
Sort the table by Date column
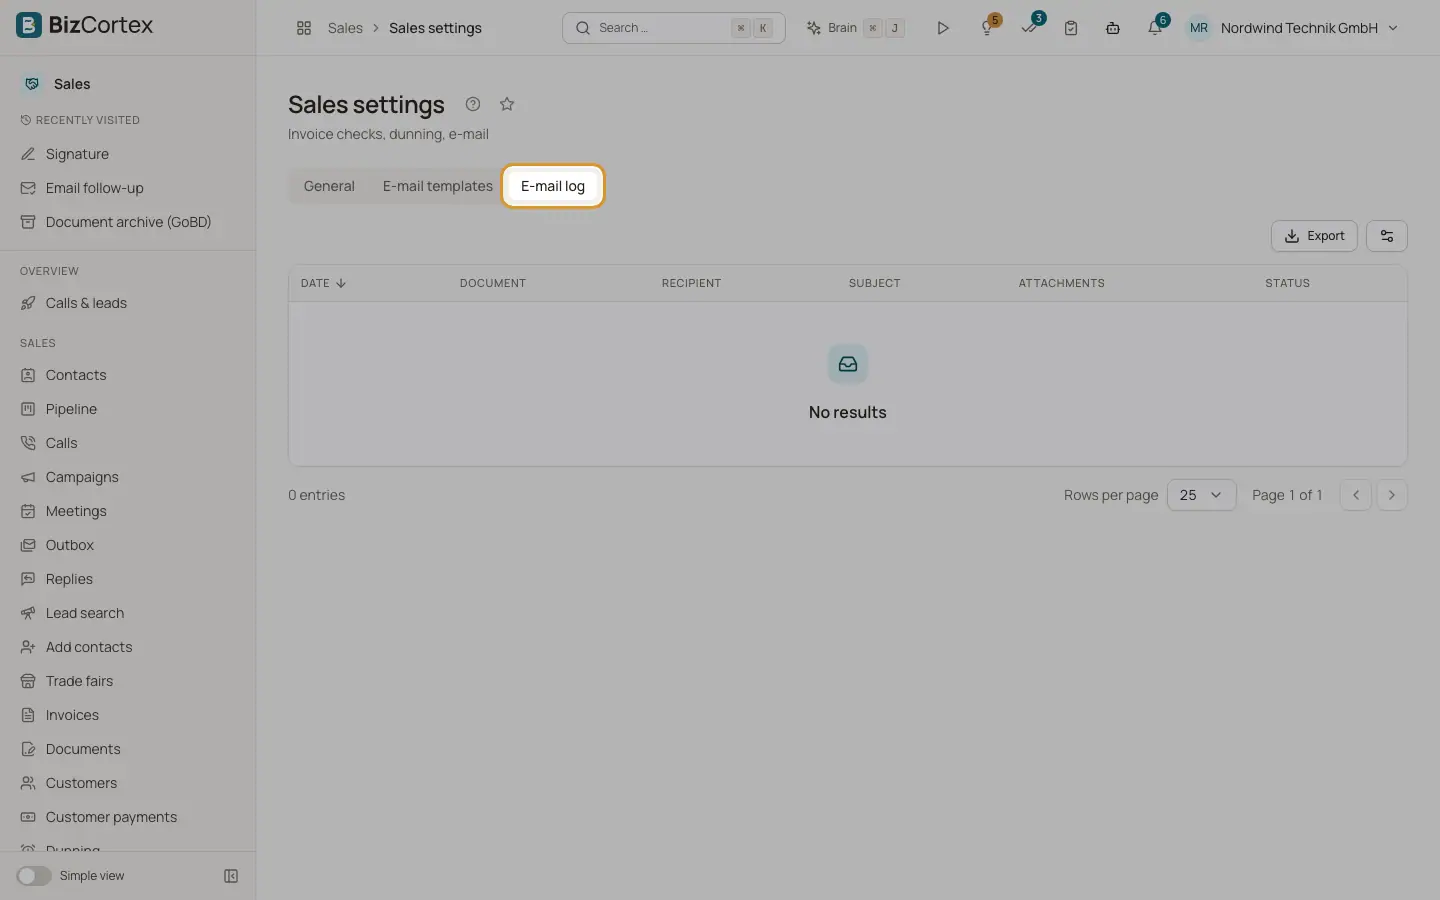(324, 283)
